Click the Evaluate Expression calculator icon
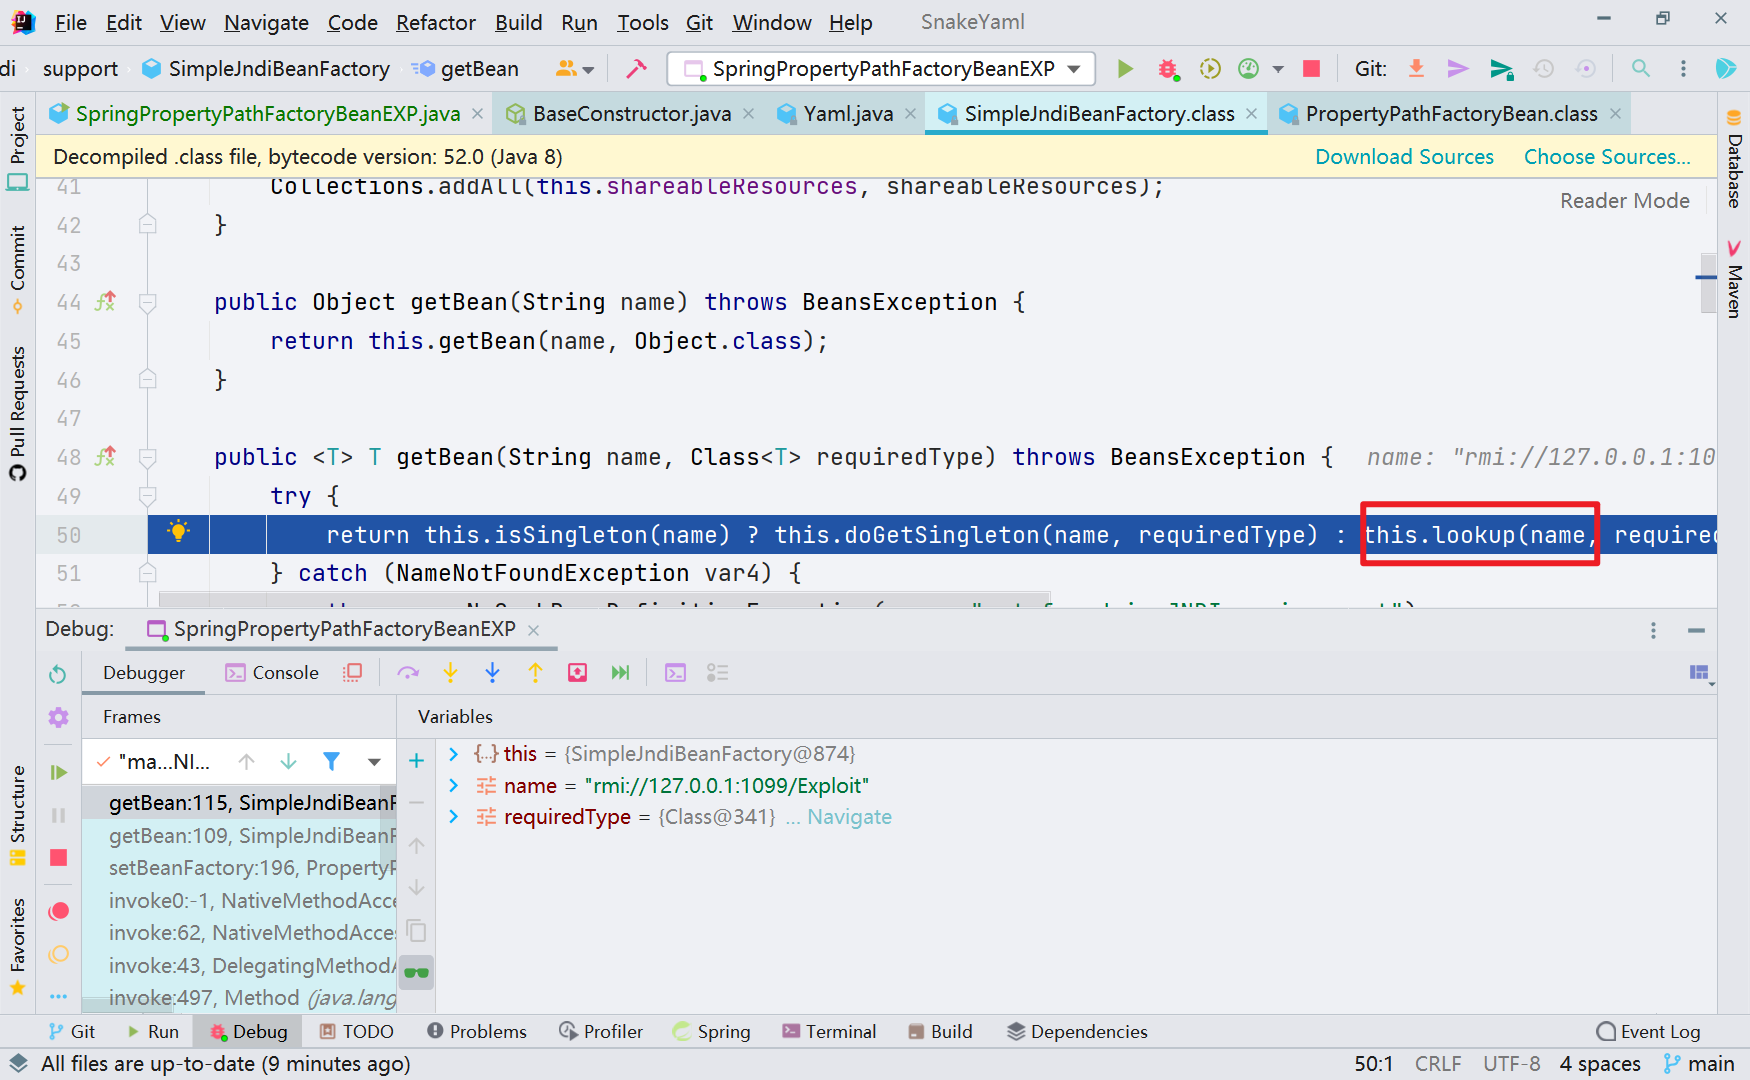The width and height of the screenshot is (1750, 1080). pyautogui.click(x=675, y=673)
